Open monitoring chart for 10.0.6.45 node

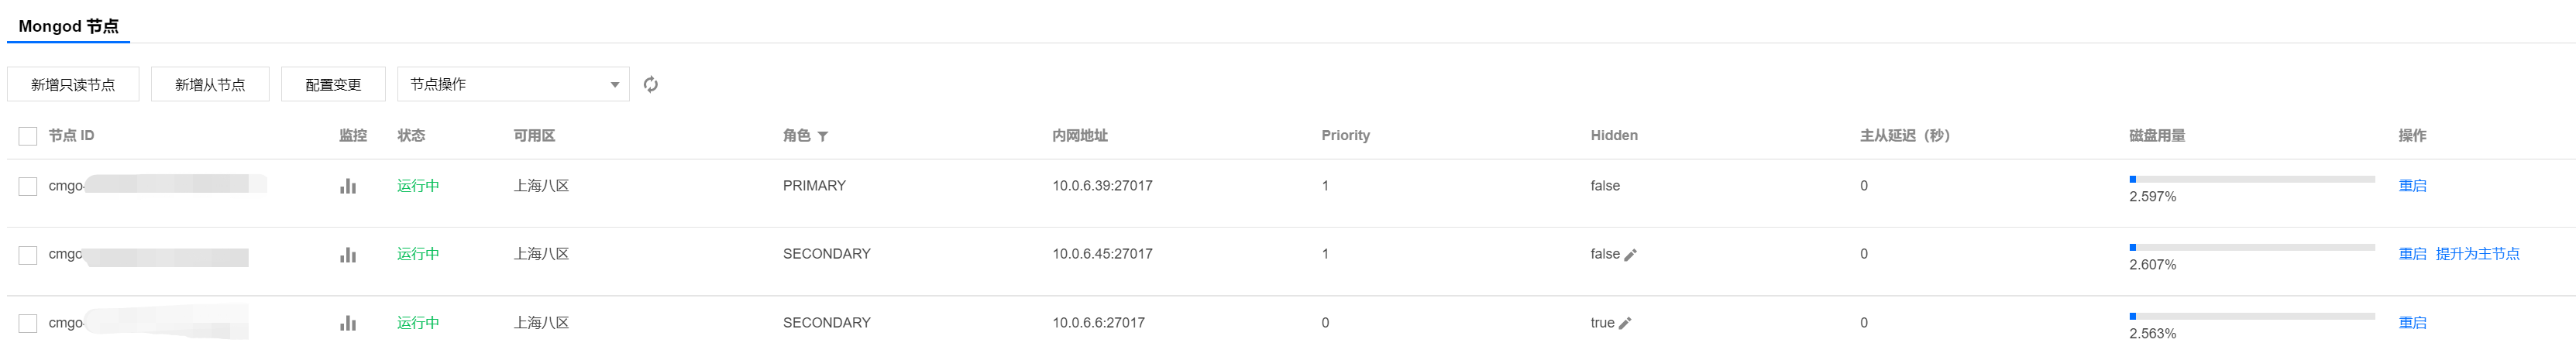pyautogui.click(x=348, y=255)
